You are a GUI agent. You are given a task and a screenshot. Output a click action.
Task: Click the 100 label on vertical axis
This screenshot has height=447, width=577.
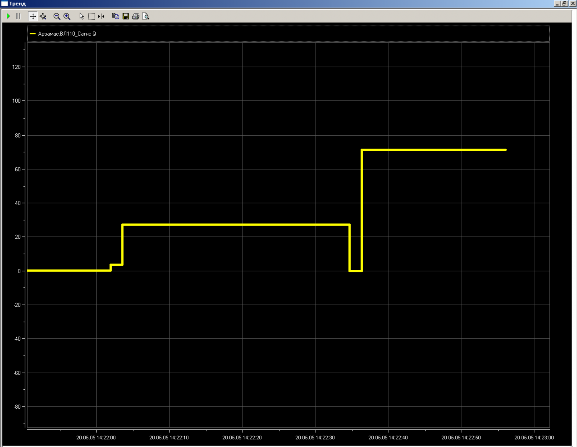16,101
